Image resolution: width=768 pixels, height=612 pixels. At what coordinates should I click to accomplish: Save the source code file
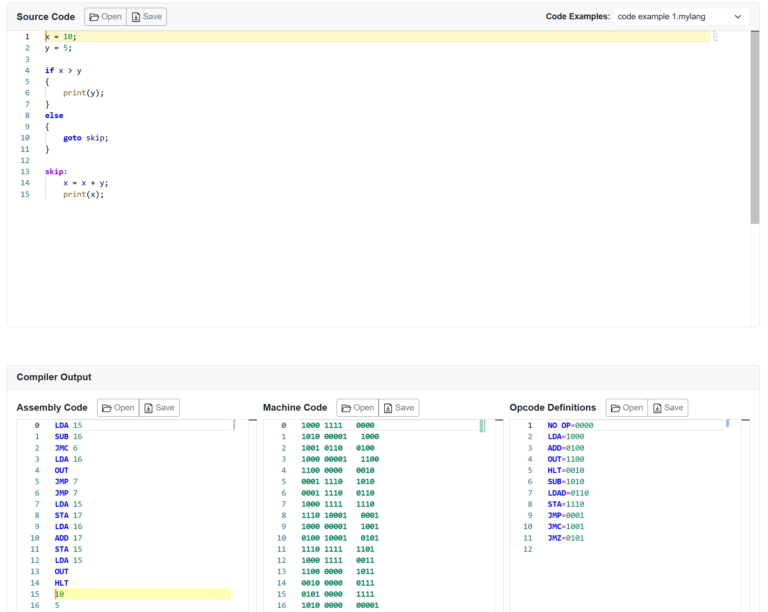pyautogui.click(x=146, y=17)
